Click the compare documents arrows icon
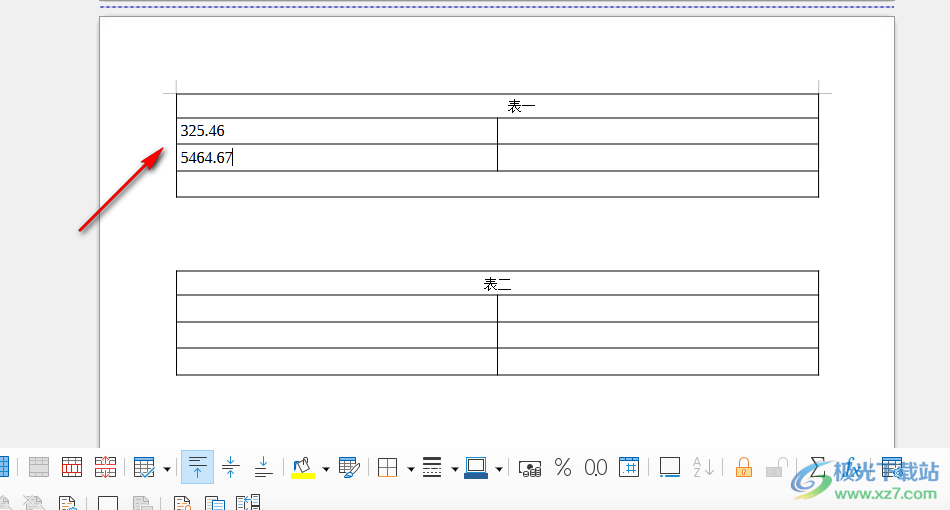Image resolution: width=950 pixels, height=510 pixels. pyautogui.click(x=248, y=502)
